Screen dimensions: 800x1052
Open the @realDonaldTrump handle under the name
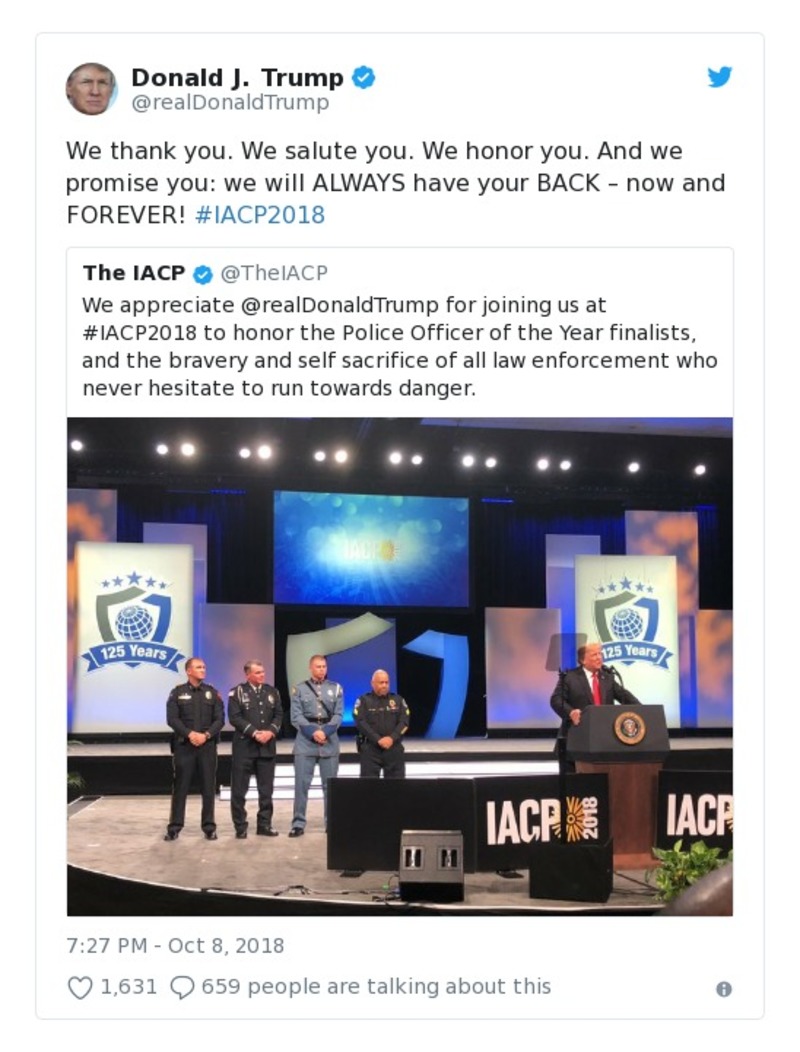229,102
